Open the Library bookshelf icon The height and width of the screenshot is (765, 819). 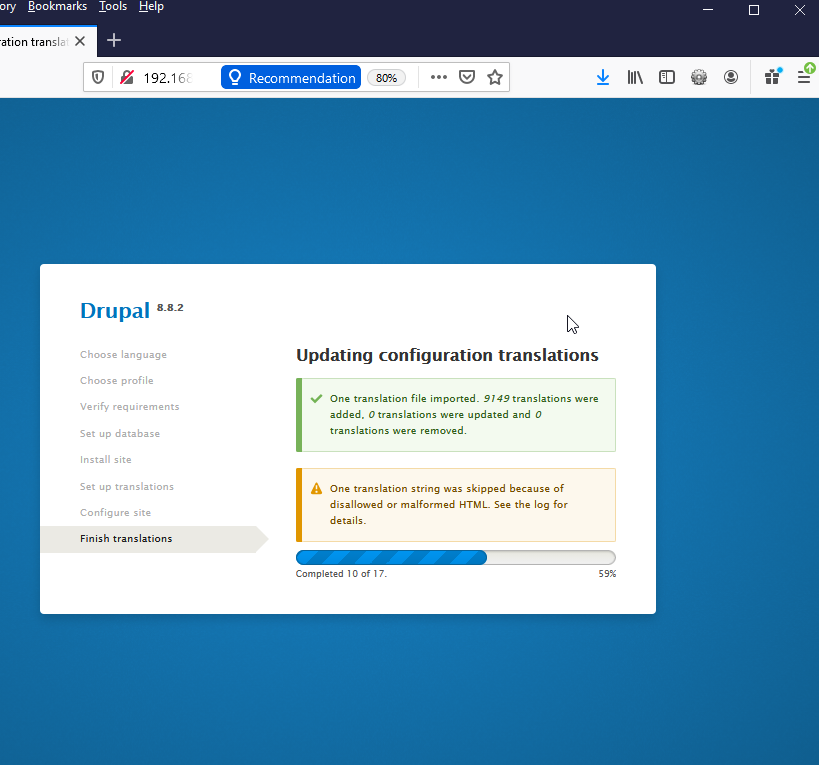tap(635, 77)
